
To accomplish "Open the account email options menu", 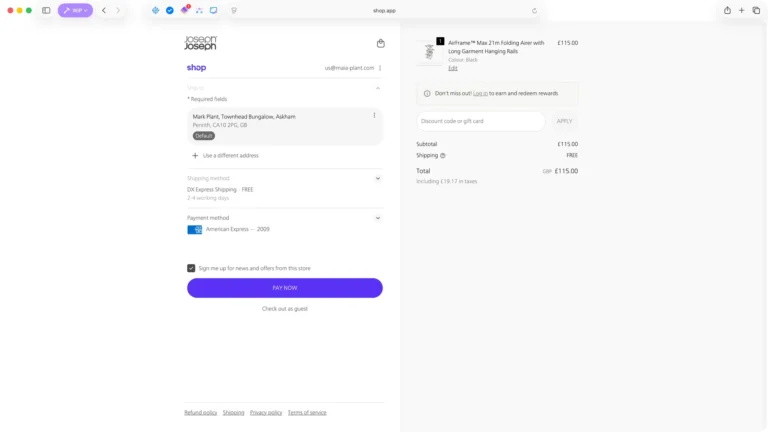I will [380, 68].
